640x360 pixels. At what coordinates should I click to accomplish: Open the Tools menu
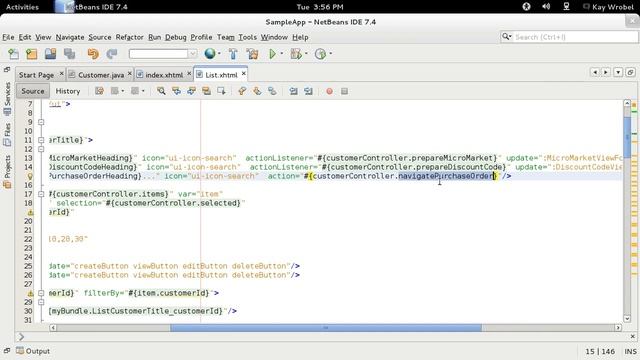[247, 37]
